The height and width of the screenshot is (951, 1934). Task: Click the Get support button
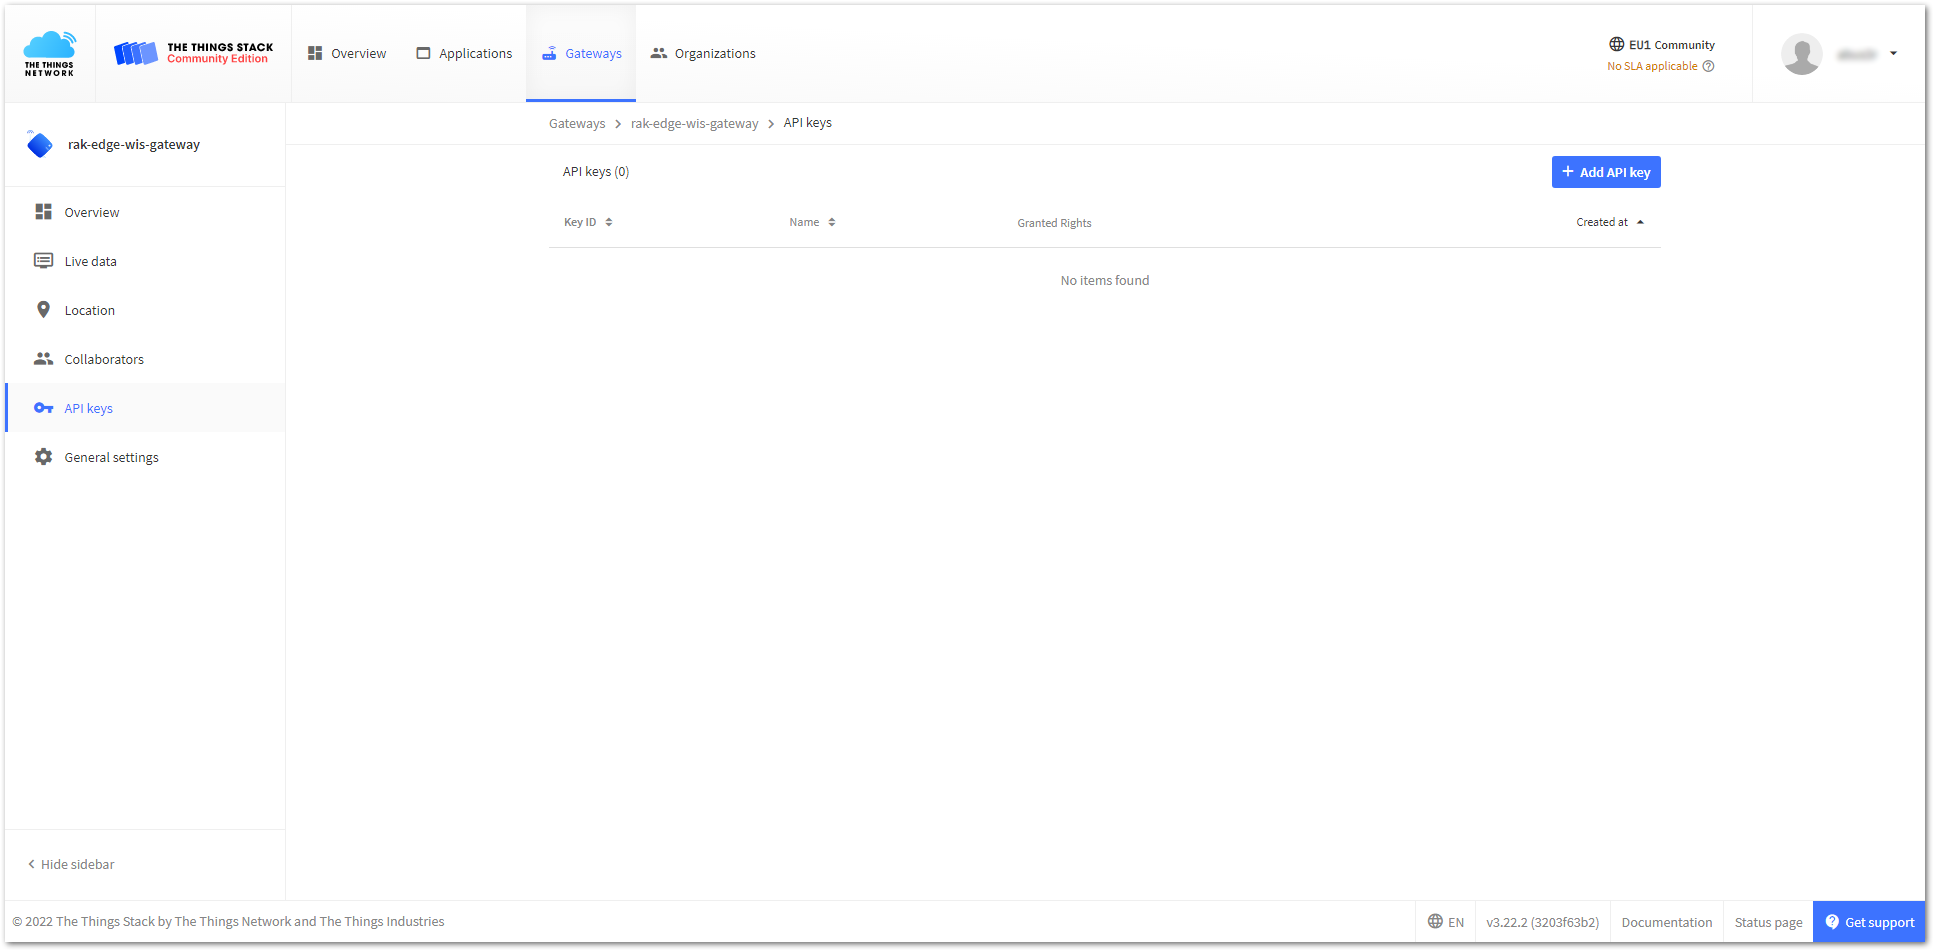[1869, 922]
